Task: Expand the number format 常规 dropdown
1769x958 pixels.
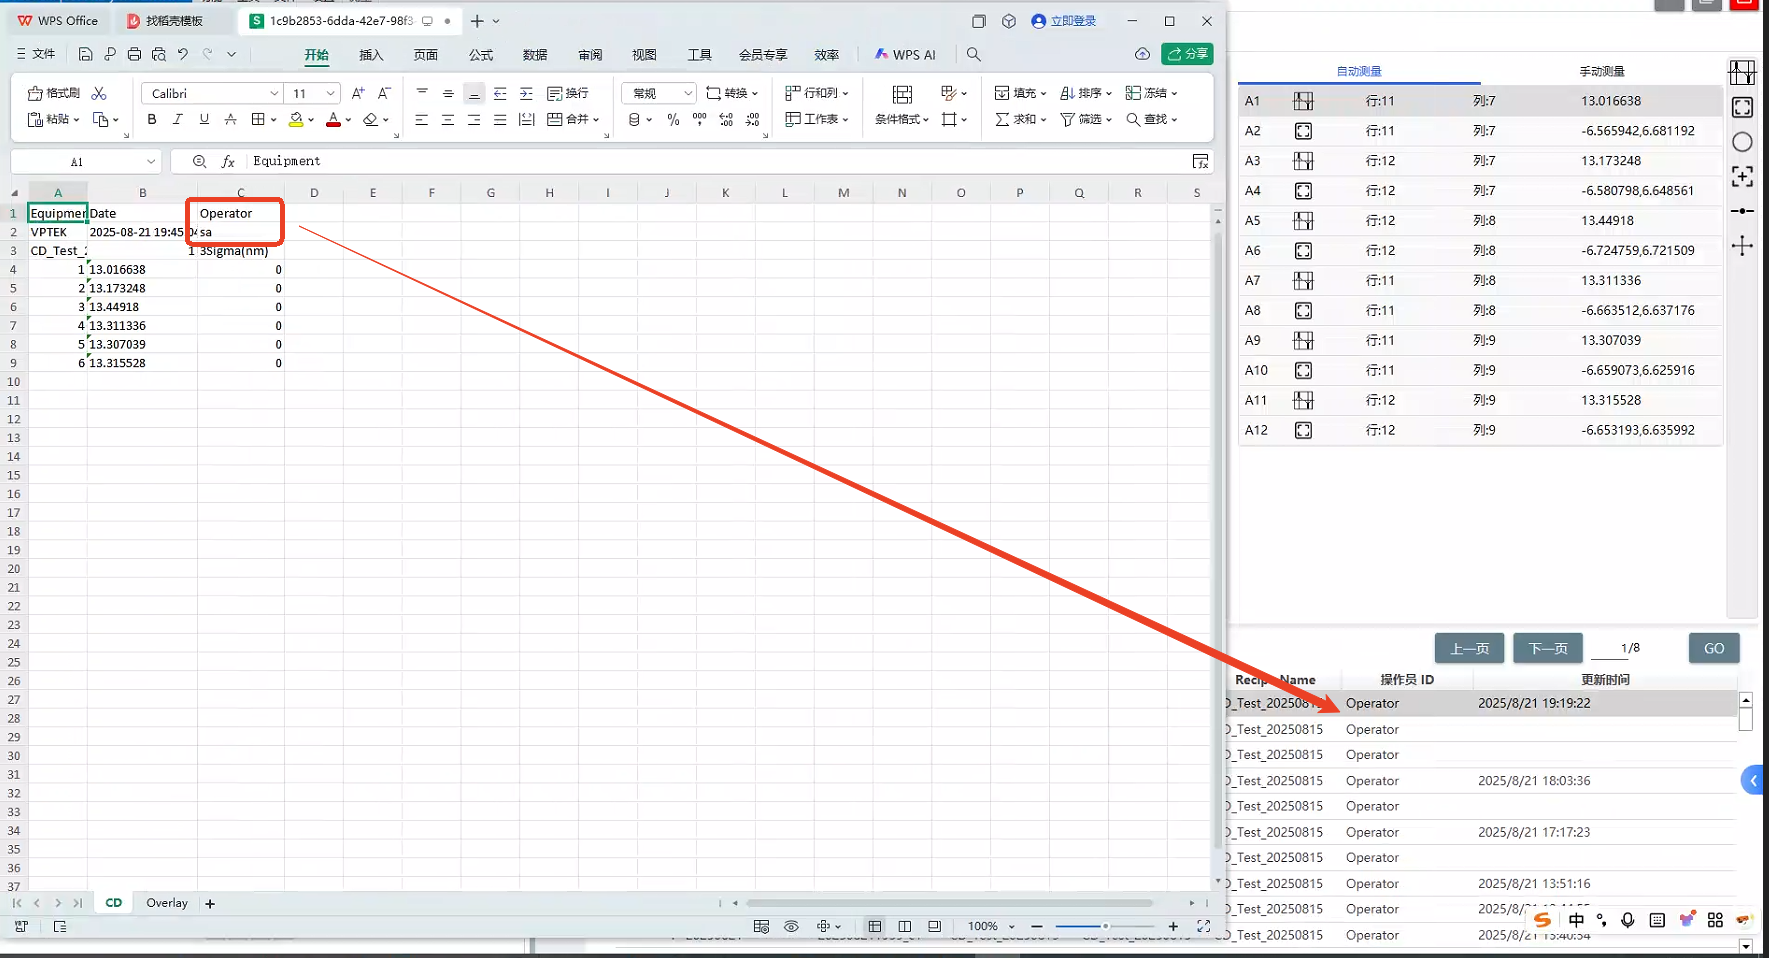Action: coord(687,93)
